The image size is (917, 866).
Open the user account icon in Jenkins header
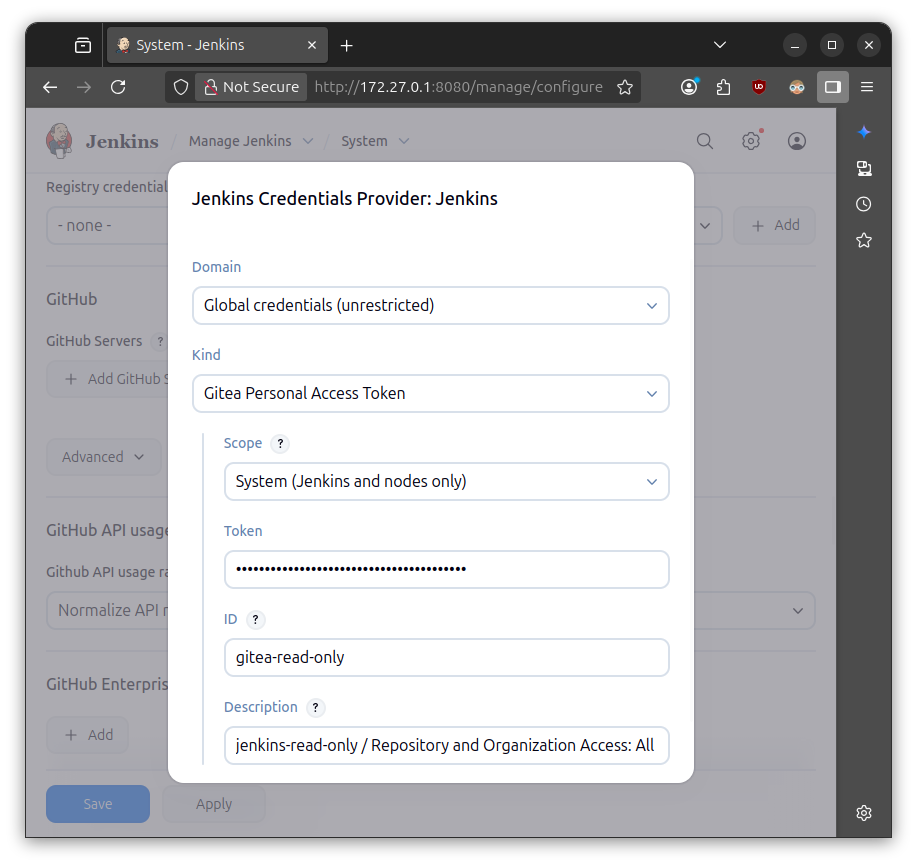click(x=797, y=141)
